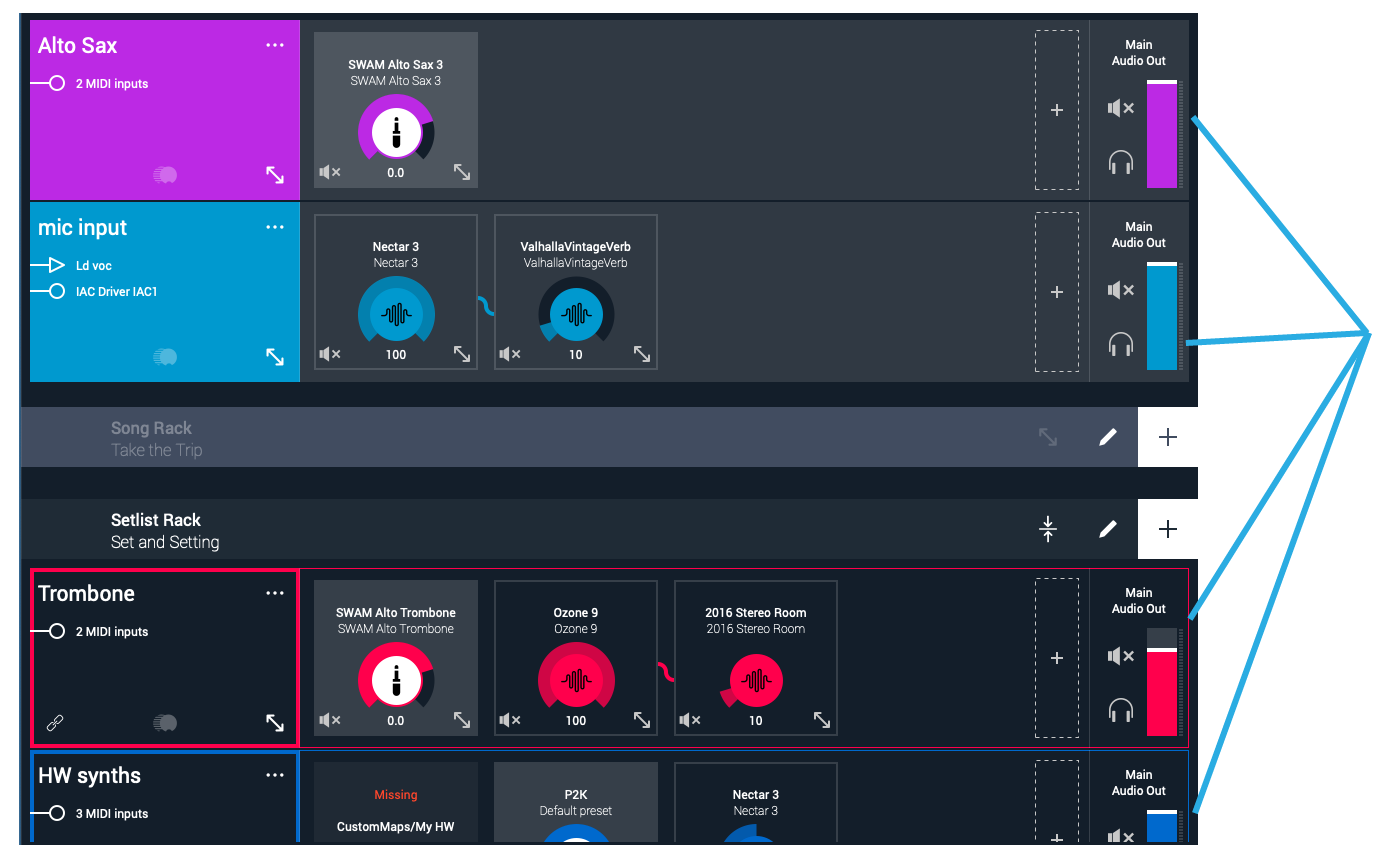Click the SWAM Alto Sax 3 instrument knob
Viewport: 1379px width, 853px height.
pyautogui.click(x=396, y=132)
